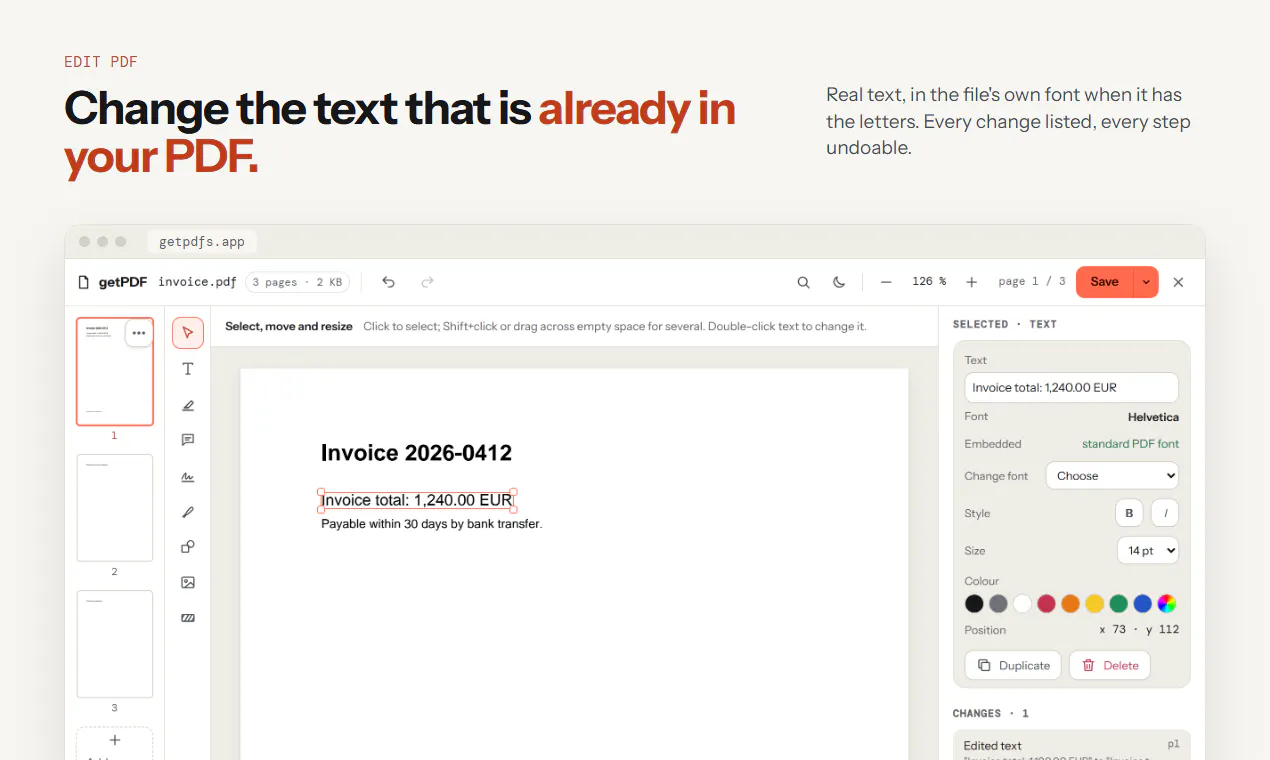Select the striped rectangle redact tool
This screenshot has height=760, width=1270.
[x=188, y=618]
